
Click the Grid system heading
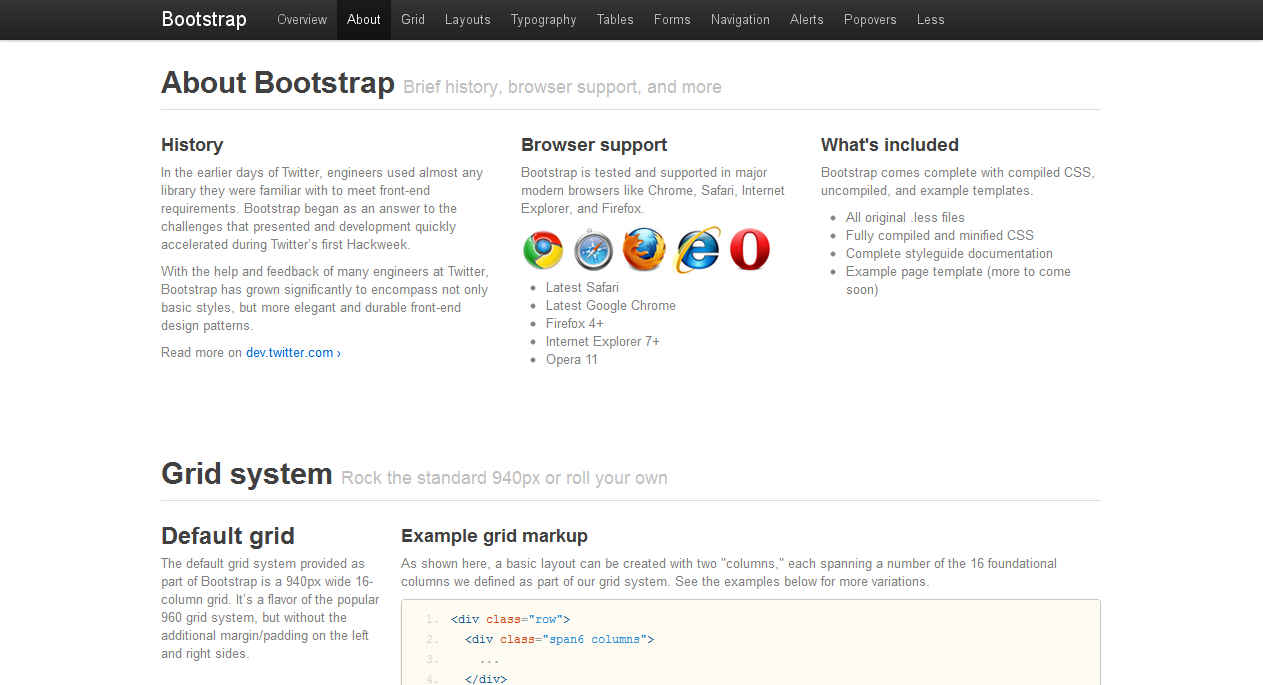(x=247, y=473)
